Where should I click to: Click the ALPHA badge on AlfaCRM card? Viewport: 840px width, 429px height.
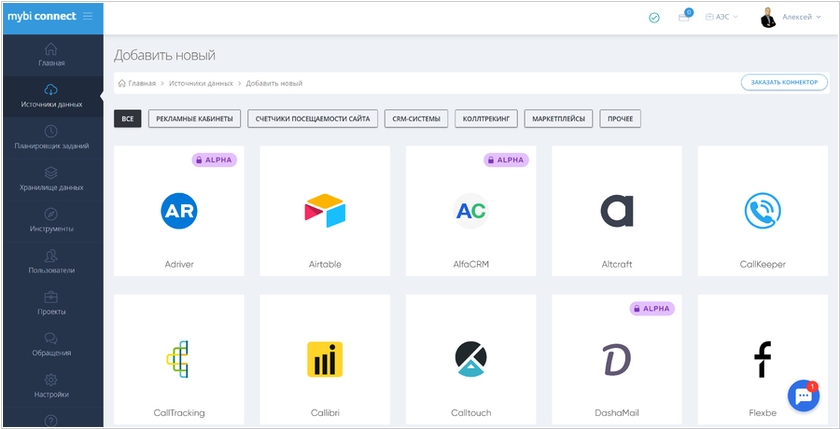[506, 160]
